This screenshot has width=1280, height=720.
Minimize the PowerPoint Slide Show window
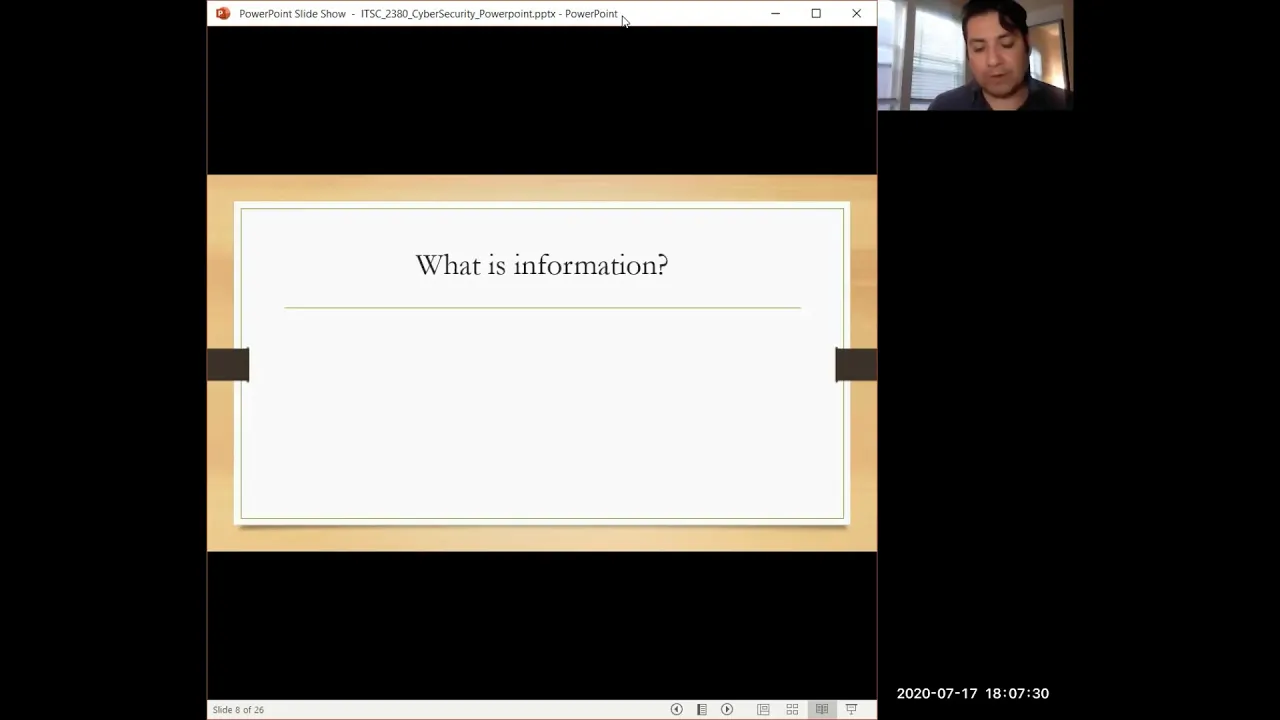pos(775,14)
